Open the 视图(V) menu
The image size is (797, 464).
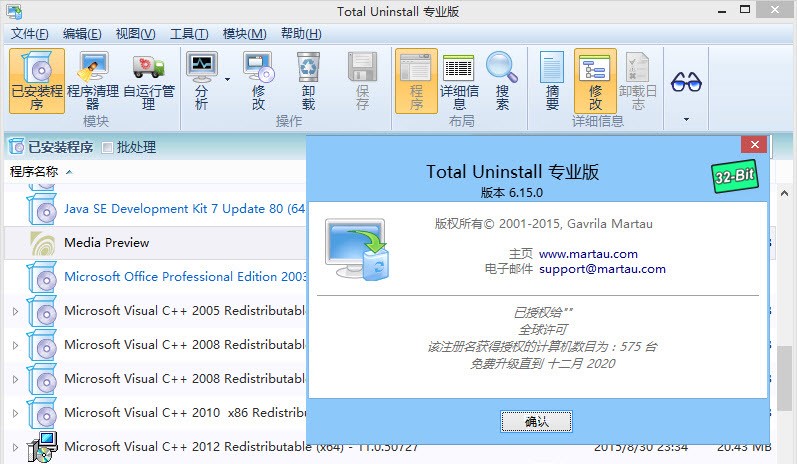[x=135, y=34]
